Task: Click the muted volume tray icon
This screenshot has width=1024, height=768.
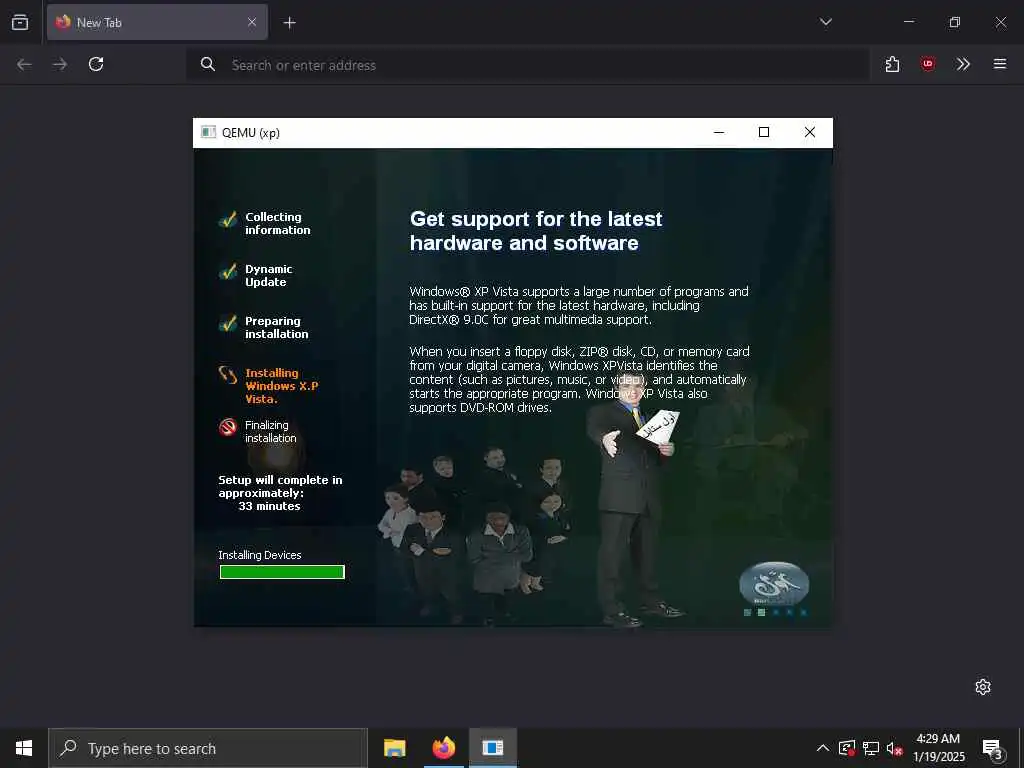Action: [x=895, y=748]
